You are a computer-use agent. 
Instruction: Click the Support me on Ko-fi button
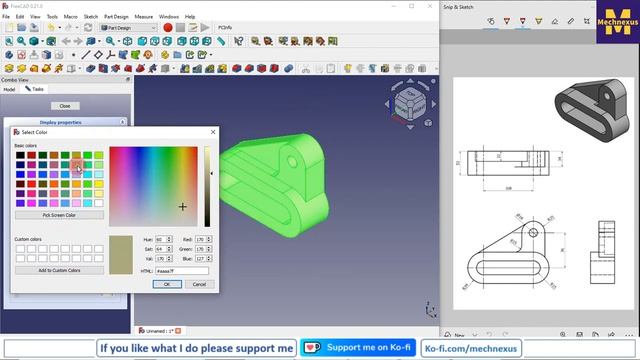tap(358, 348)
